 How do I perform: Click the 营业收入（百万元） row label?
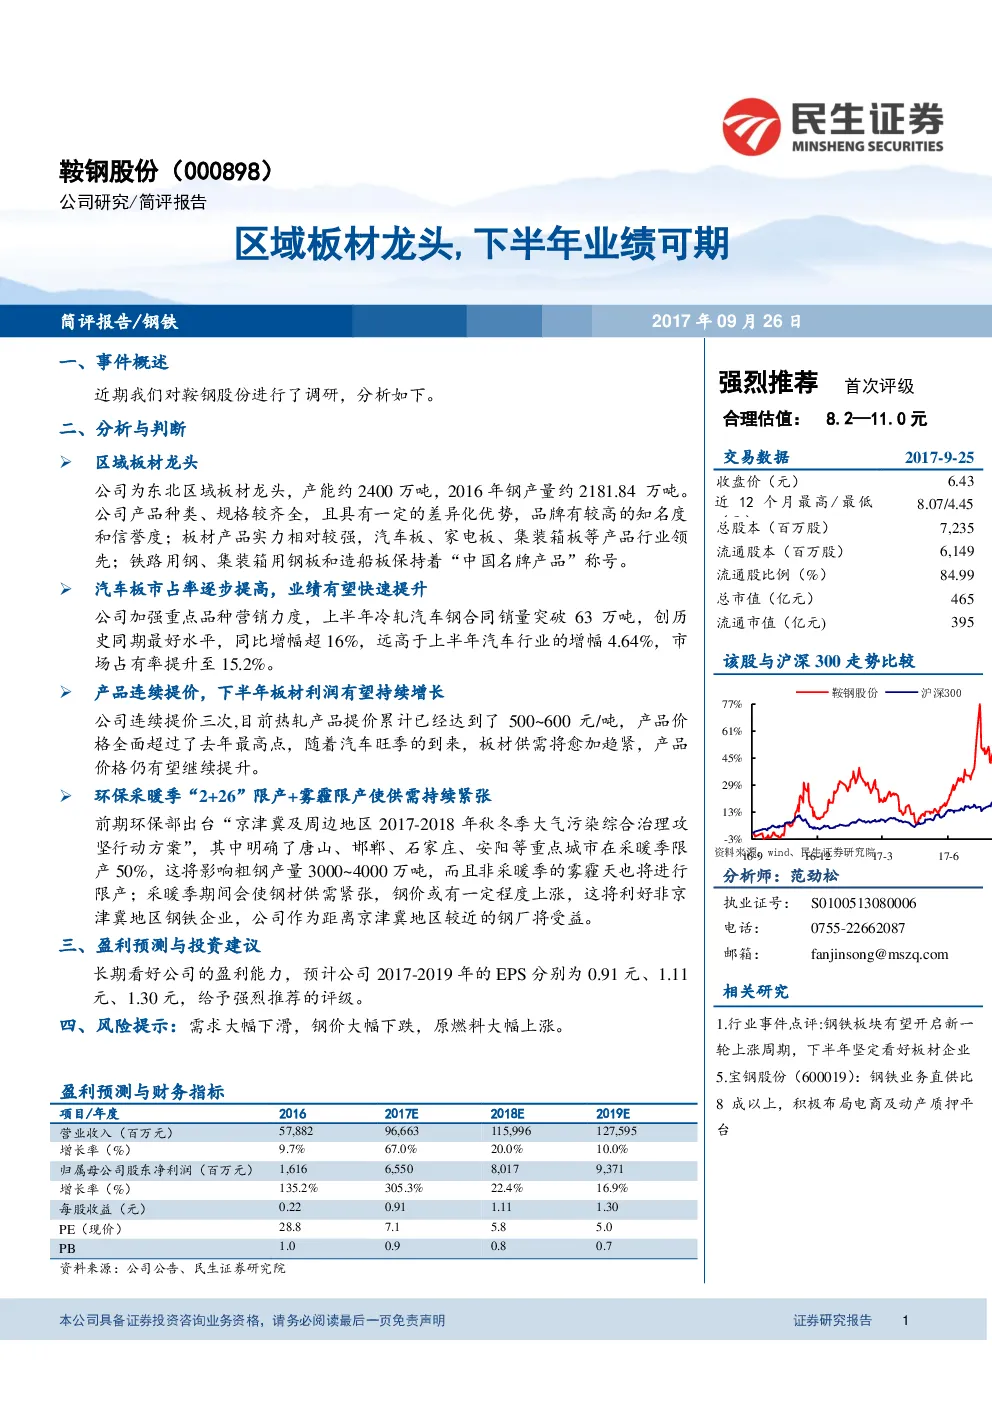click(116, 1133)
